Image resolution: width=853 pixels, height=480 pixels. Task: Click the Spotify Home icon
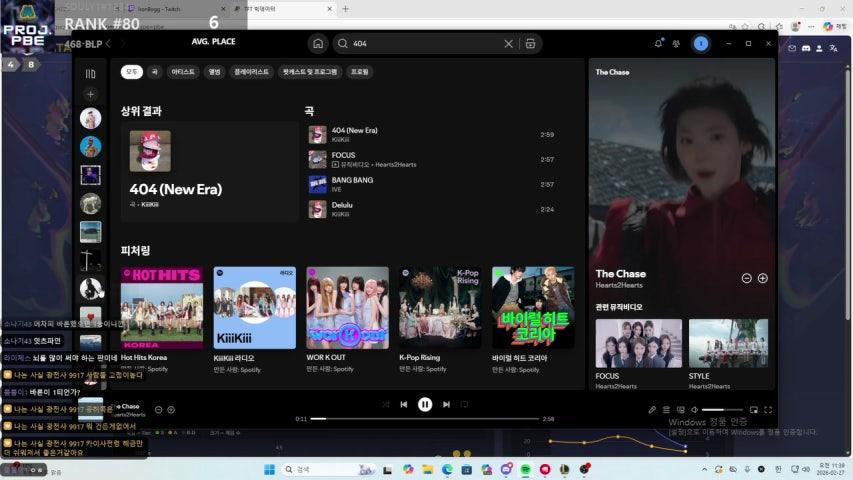coord(318,44)
